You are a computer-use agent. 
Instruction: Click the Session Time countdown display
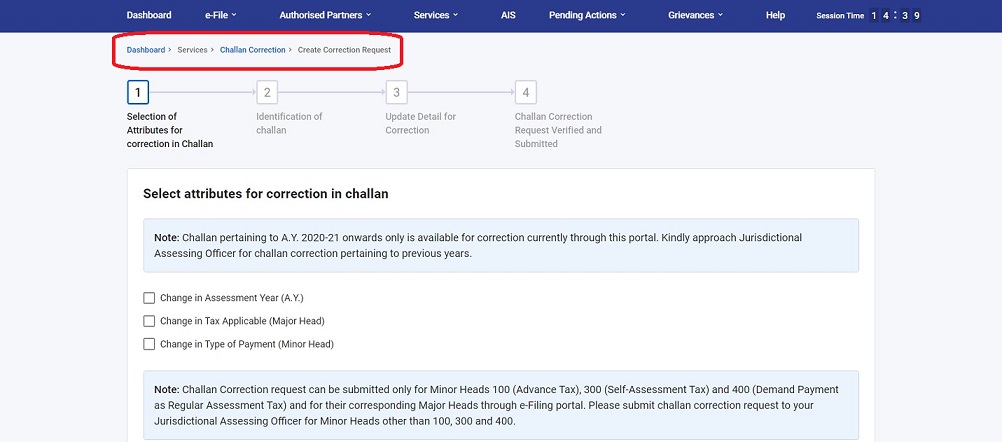click(895, 16)
